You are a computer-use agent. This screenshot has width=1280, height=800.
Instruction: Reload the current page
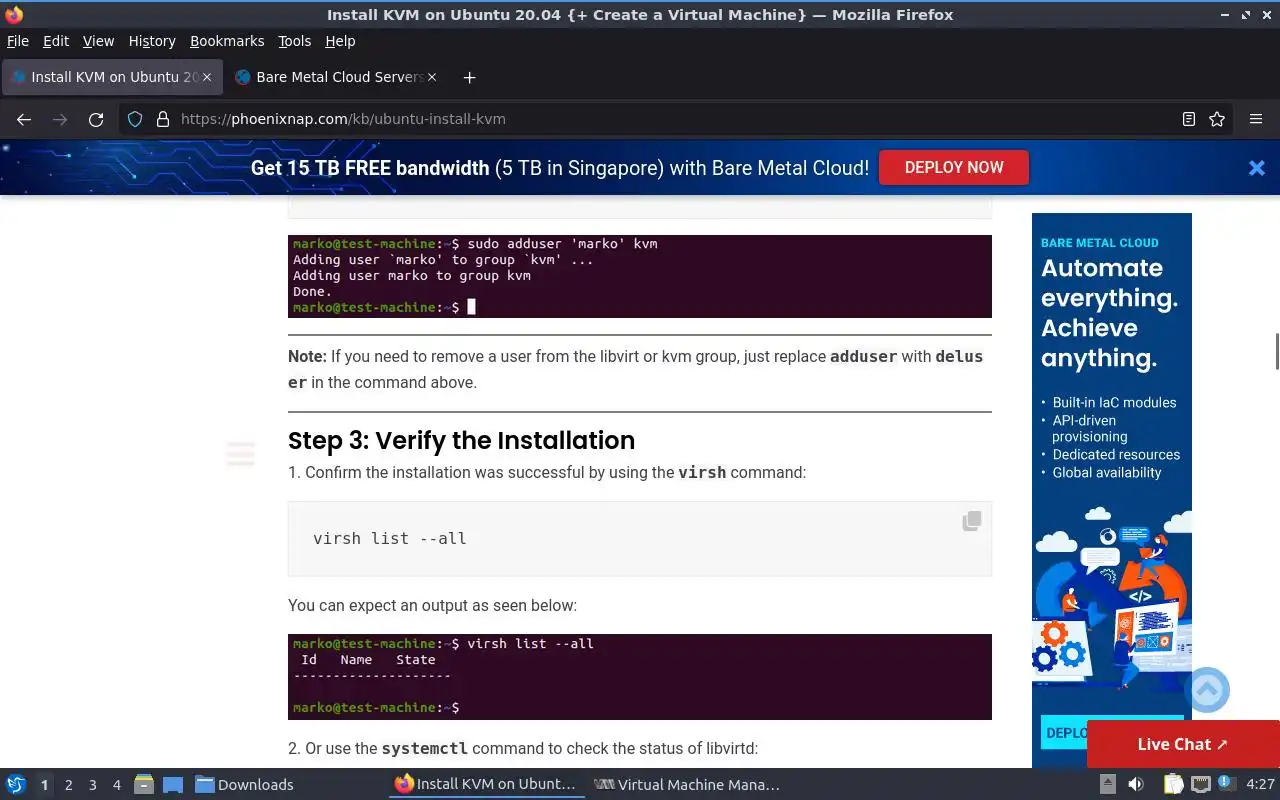[96, 119]
